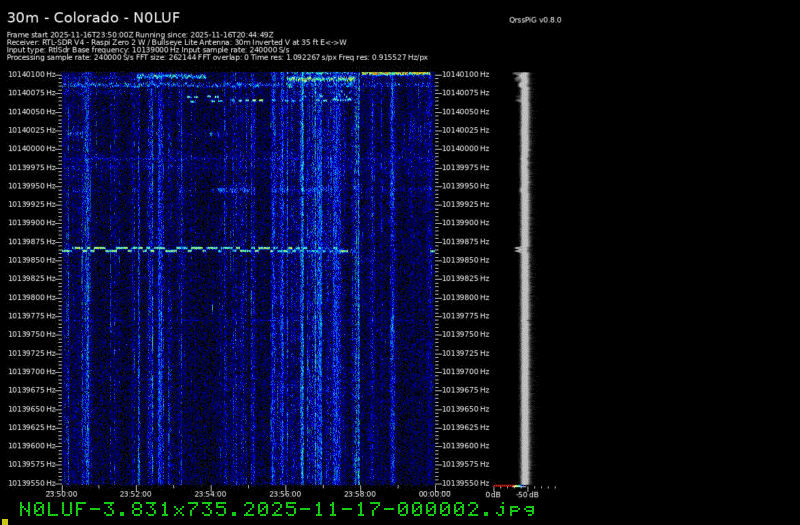The height and width of the screenshot is (525, 800).
Task: Click the red-blue dB color scale bar
Action: pos(508,487)
